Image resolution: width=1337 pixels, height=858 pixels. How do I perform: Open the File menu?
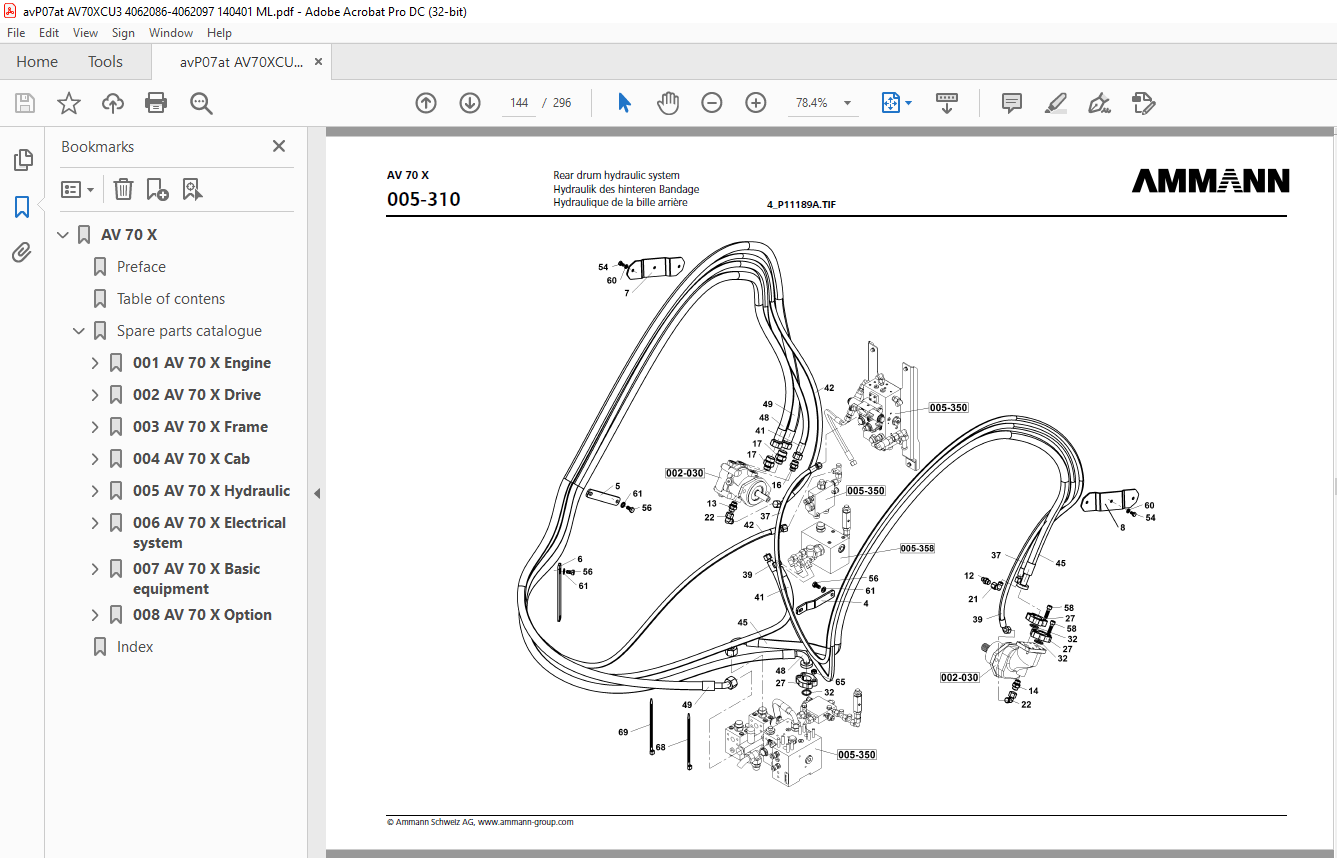click(x=16, y=33)
